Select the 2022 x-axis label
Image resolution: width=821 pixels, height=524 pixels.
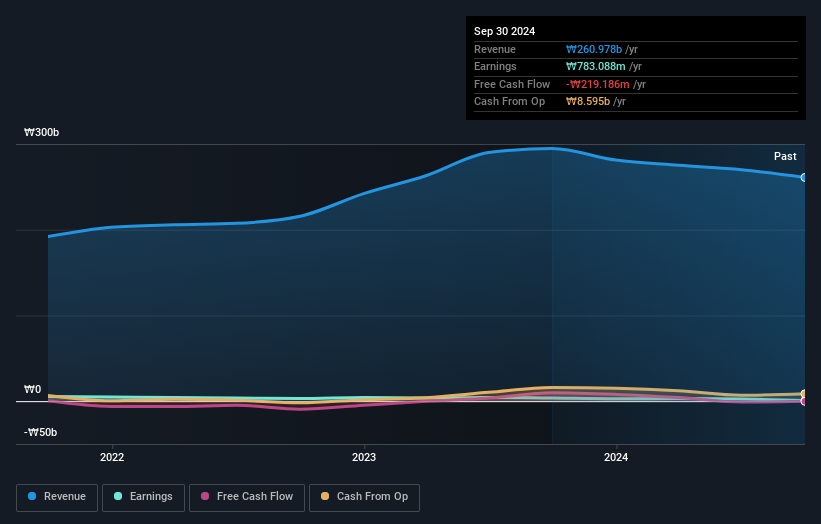(112, 457)
